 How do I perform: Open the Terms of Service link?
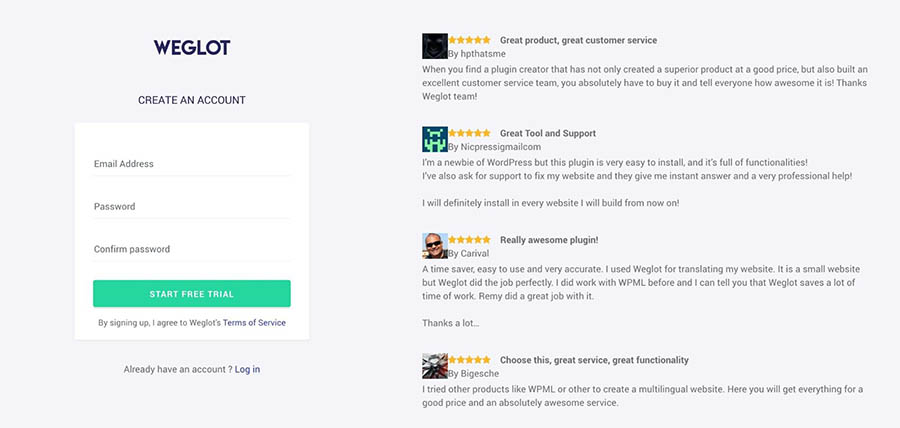pos(254,323)
